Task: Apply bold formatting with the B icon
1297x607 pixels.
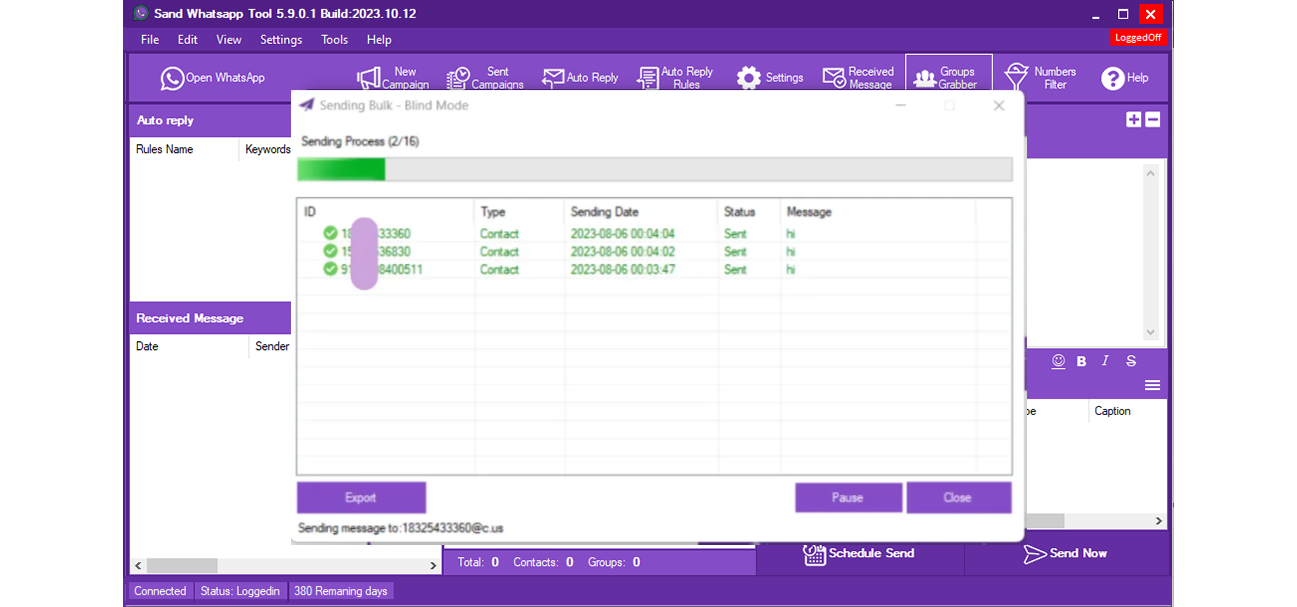Action: [x=1081, y=361]
